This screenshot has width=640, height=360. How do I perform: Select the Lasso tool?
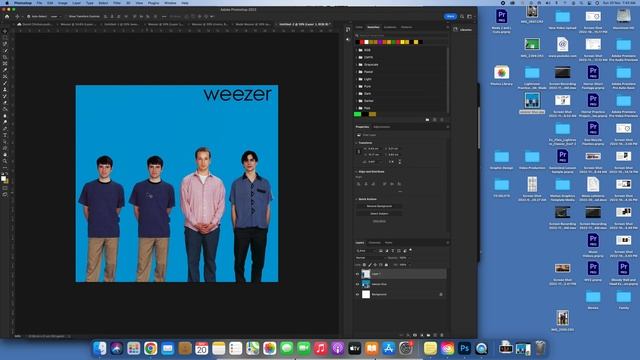pyautogui.click(x=5, y=44)
